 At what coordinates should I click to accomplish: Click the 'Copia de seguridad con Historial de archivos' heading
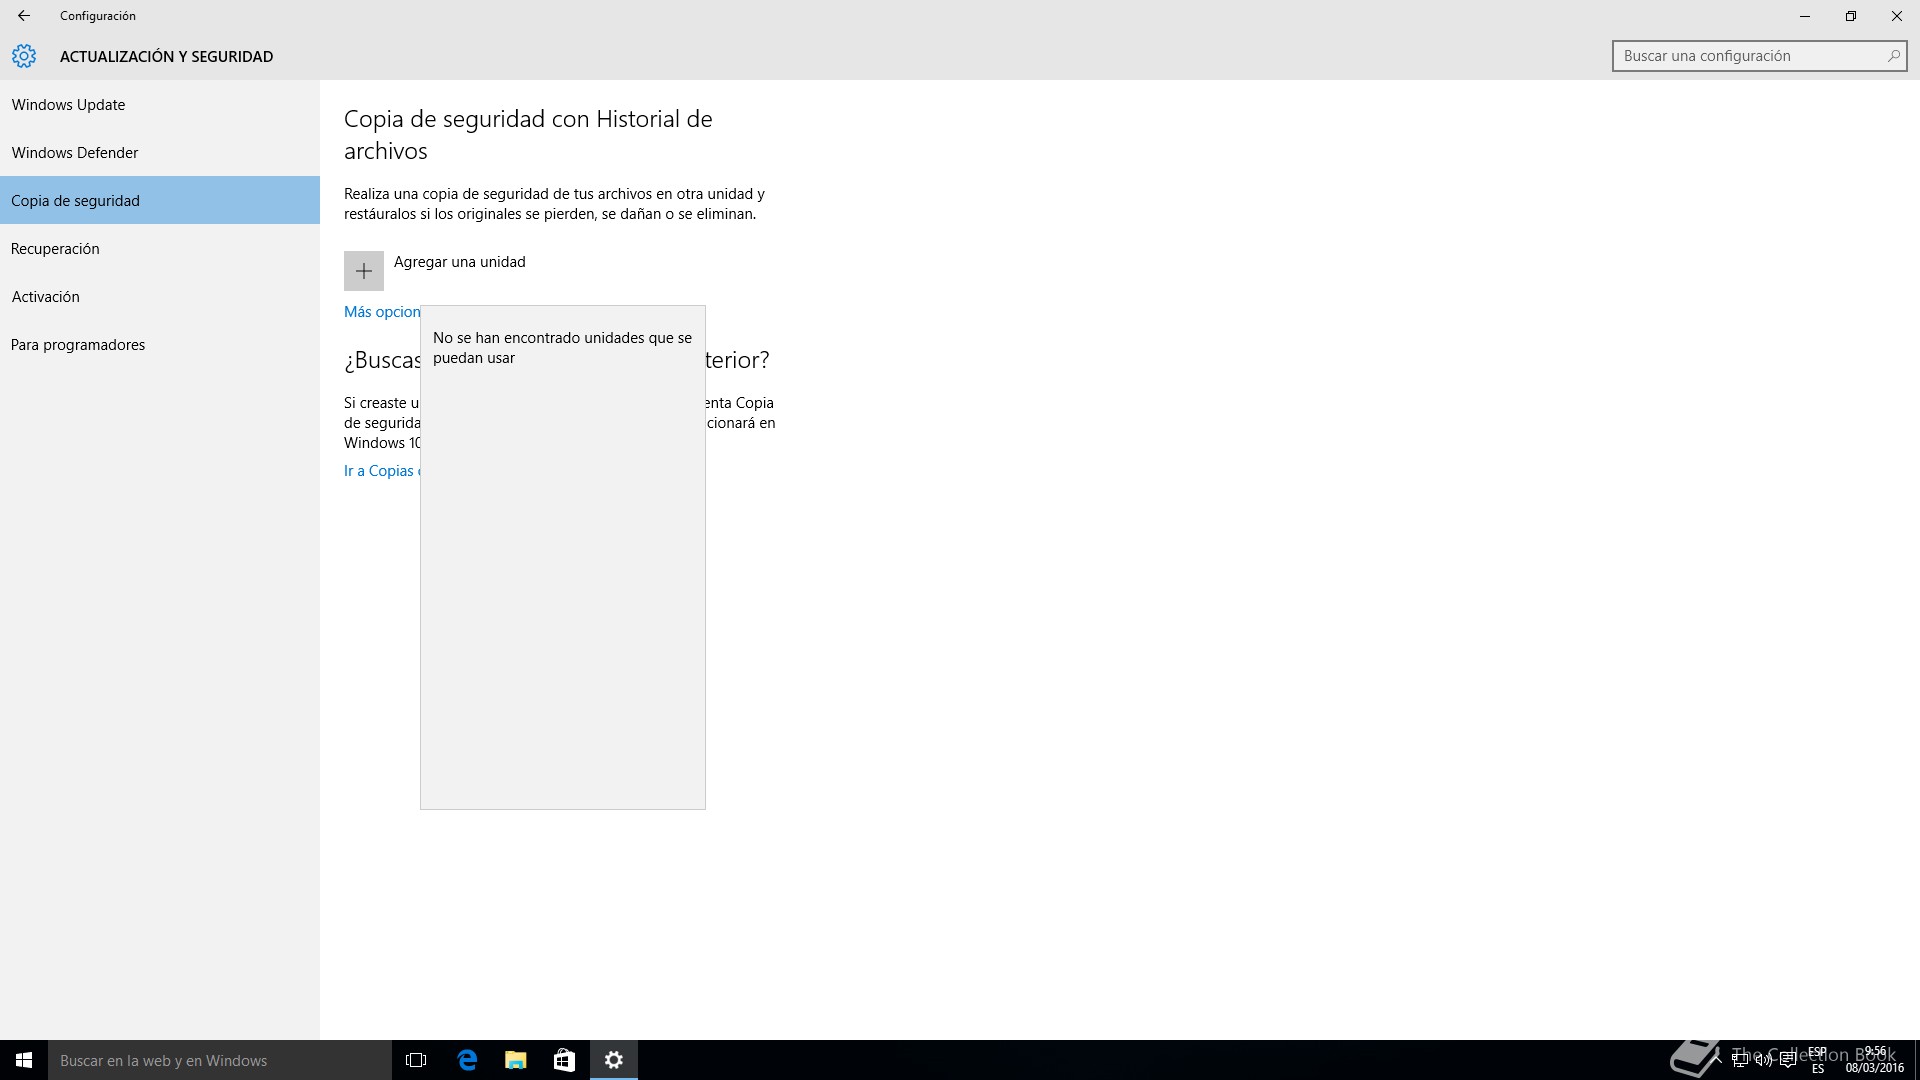pos(528,135)
